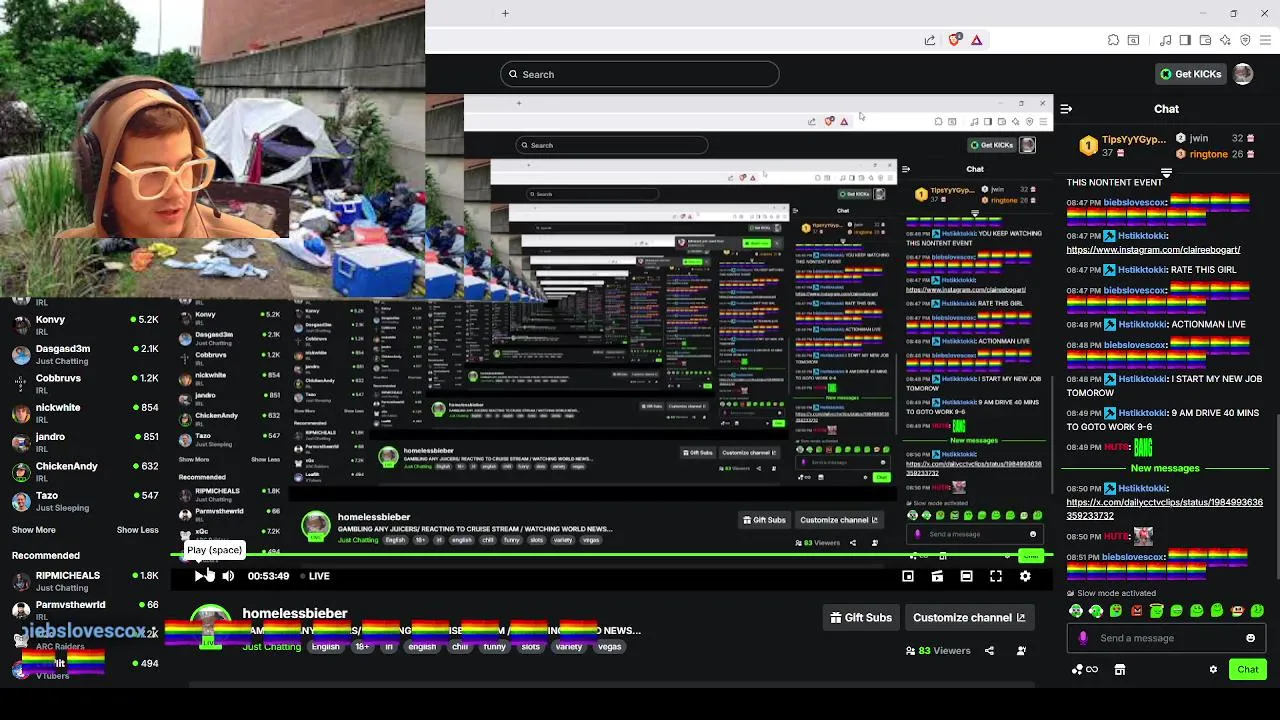Insert the red angry face emote

1136,611
